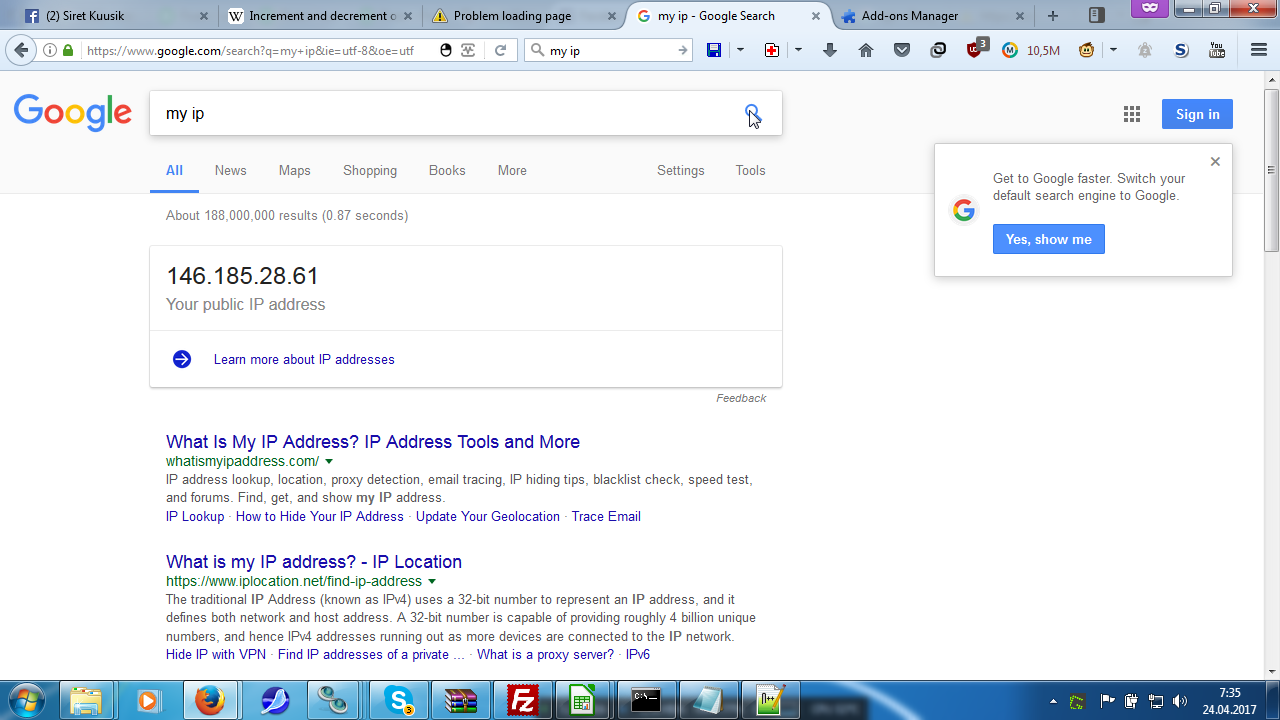Open a new tab with the plus button
Viewport: 1280px width, 720px height.
point(1053,16)
